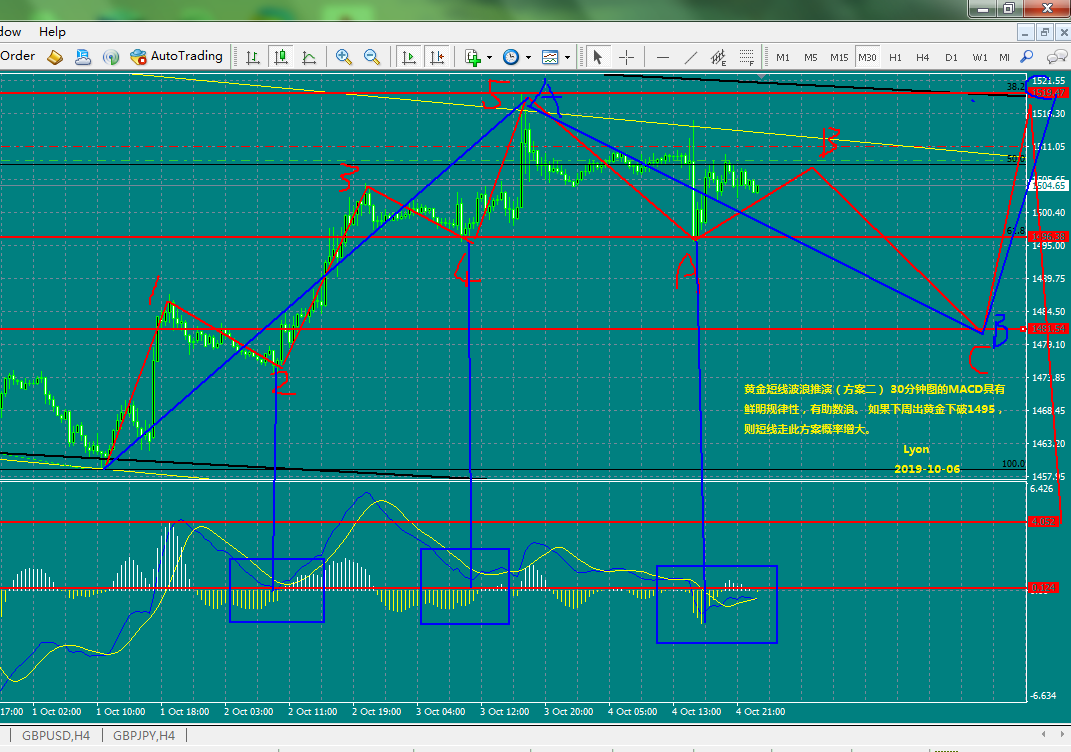Image resolution: width=1071 pixels, height=752 pixels.
Task: Click the current price 1504.65 label
Action: tap(1048, 185)
